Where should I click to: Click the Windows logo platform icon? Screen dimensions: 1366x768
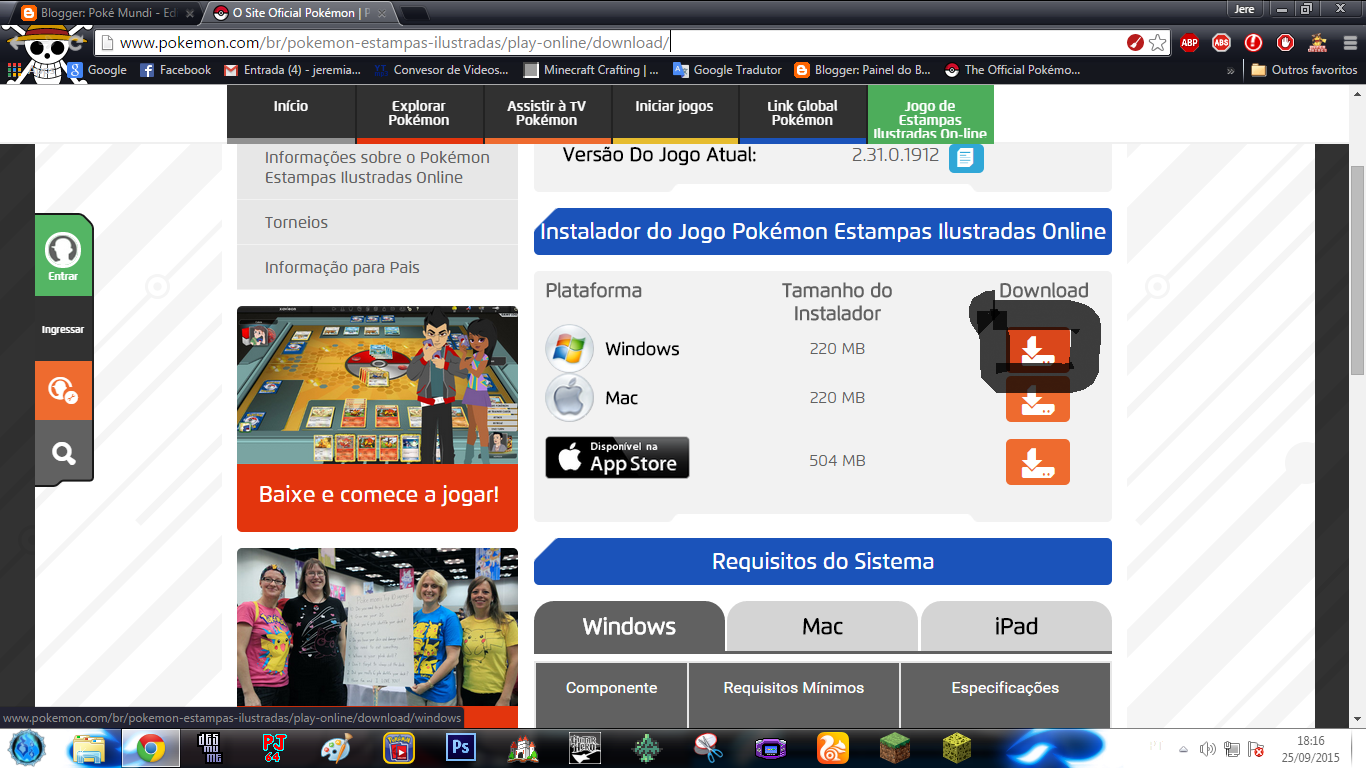(569, 349)
